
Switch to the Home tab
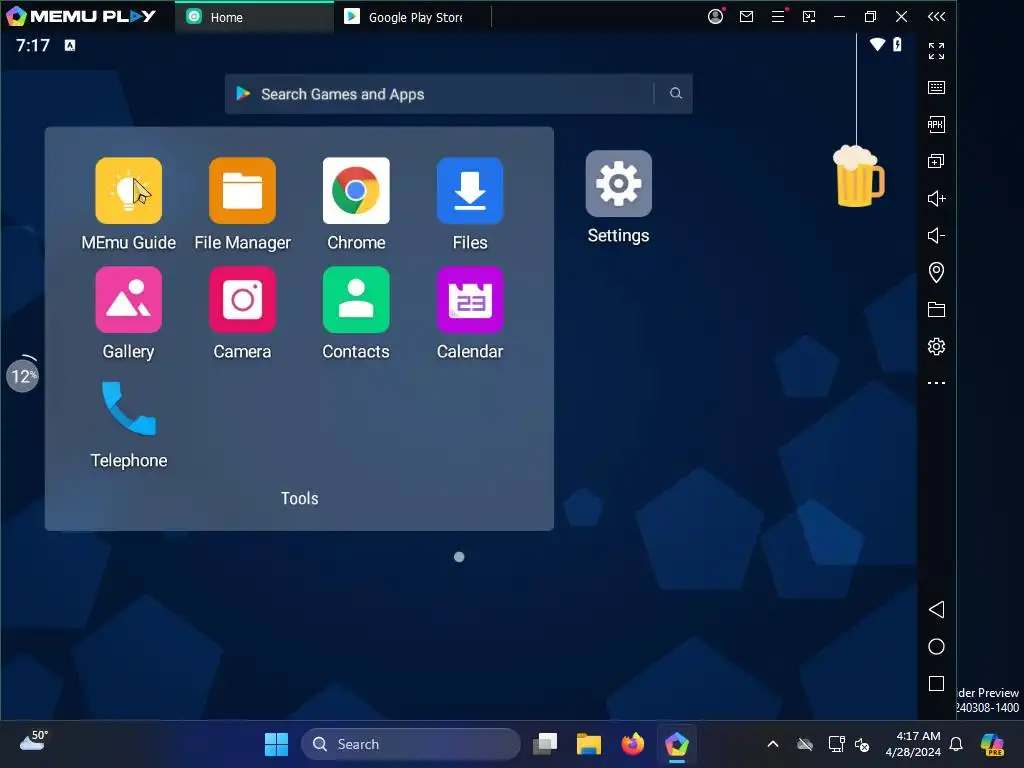[x=254, y=17]
